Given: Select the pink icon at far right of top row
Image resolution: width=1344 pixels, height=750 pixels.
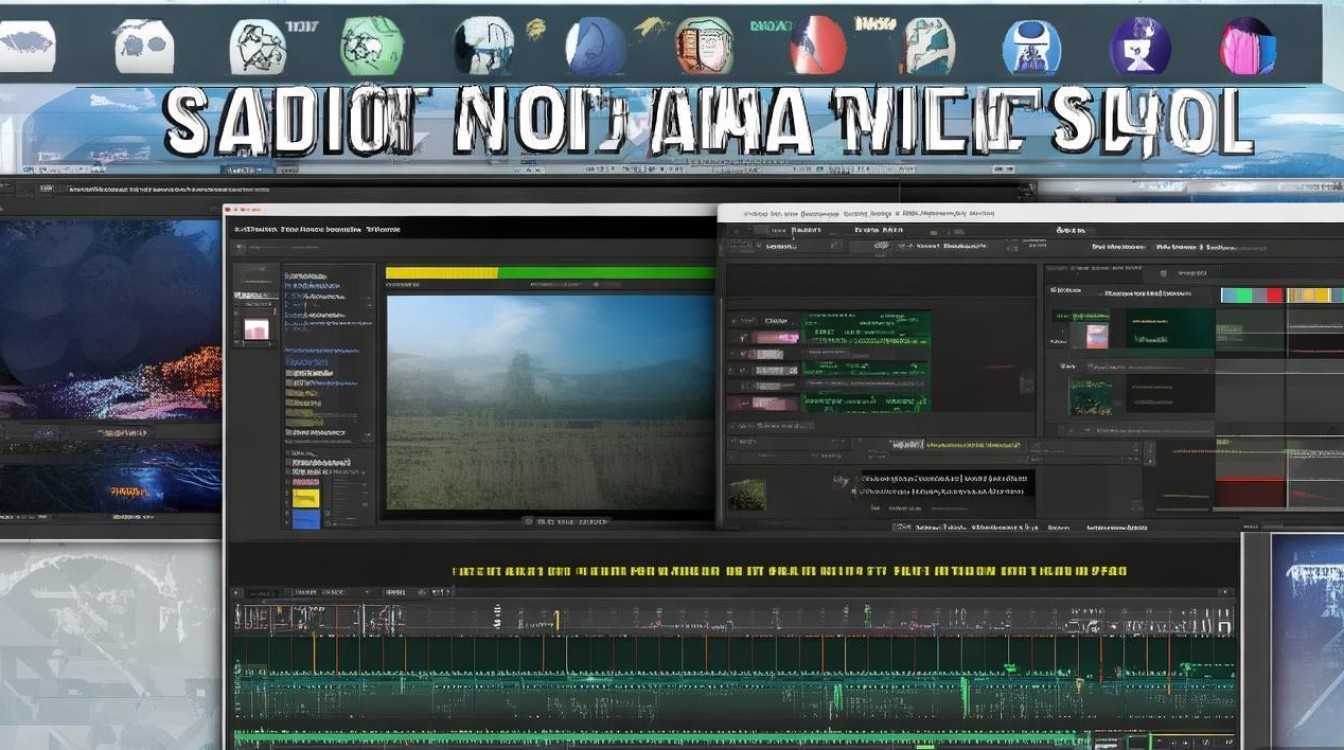Looking at the screenshot, I should [1247, 46].
